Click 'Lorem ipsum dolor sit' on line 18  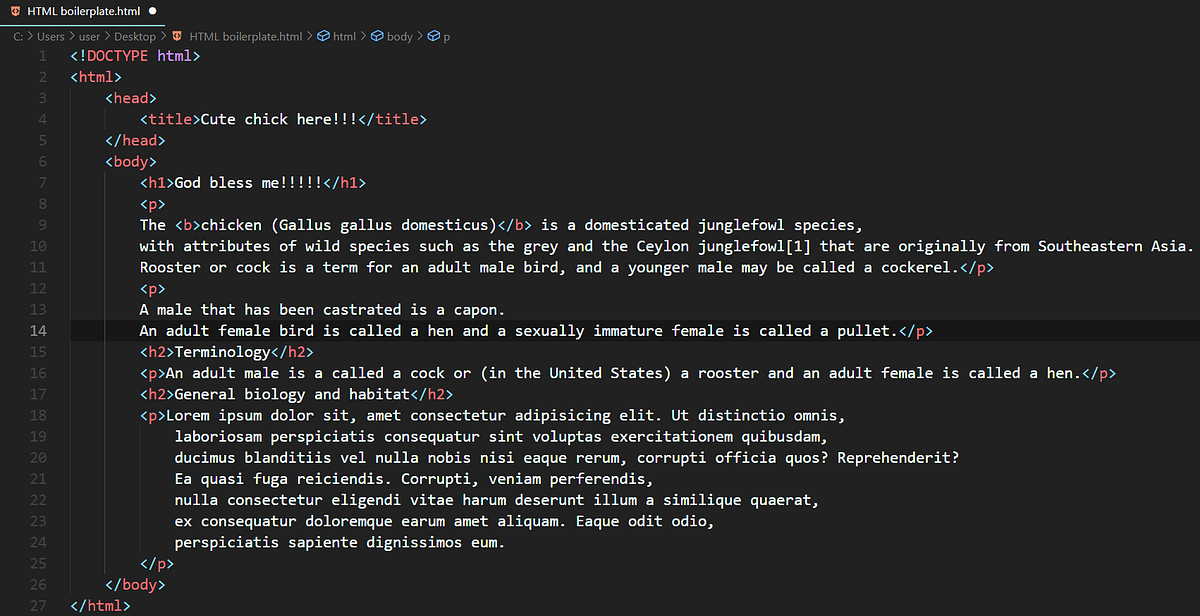257,415
